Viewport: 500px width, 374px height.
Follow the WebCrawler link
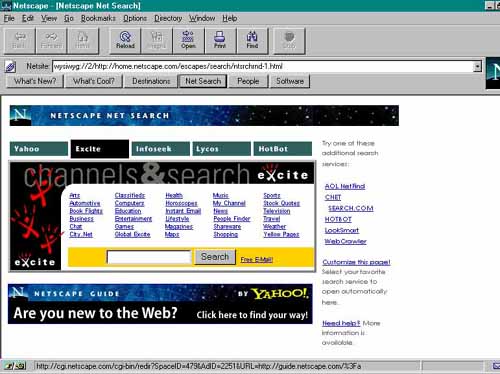pos(345,241)
